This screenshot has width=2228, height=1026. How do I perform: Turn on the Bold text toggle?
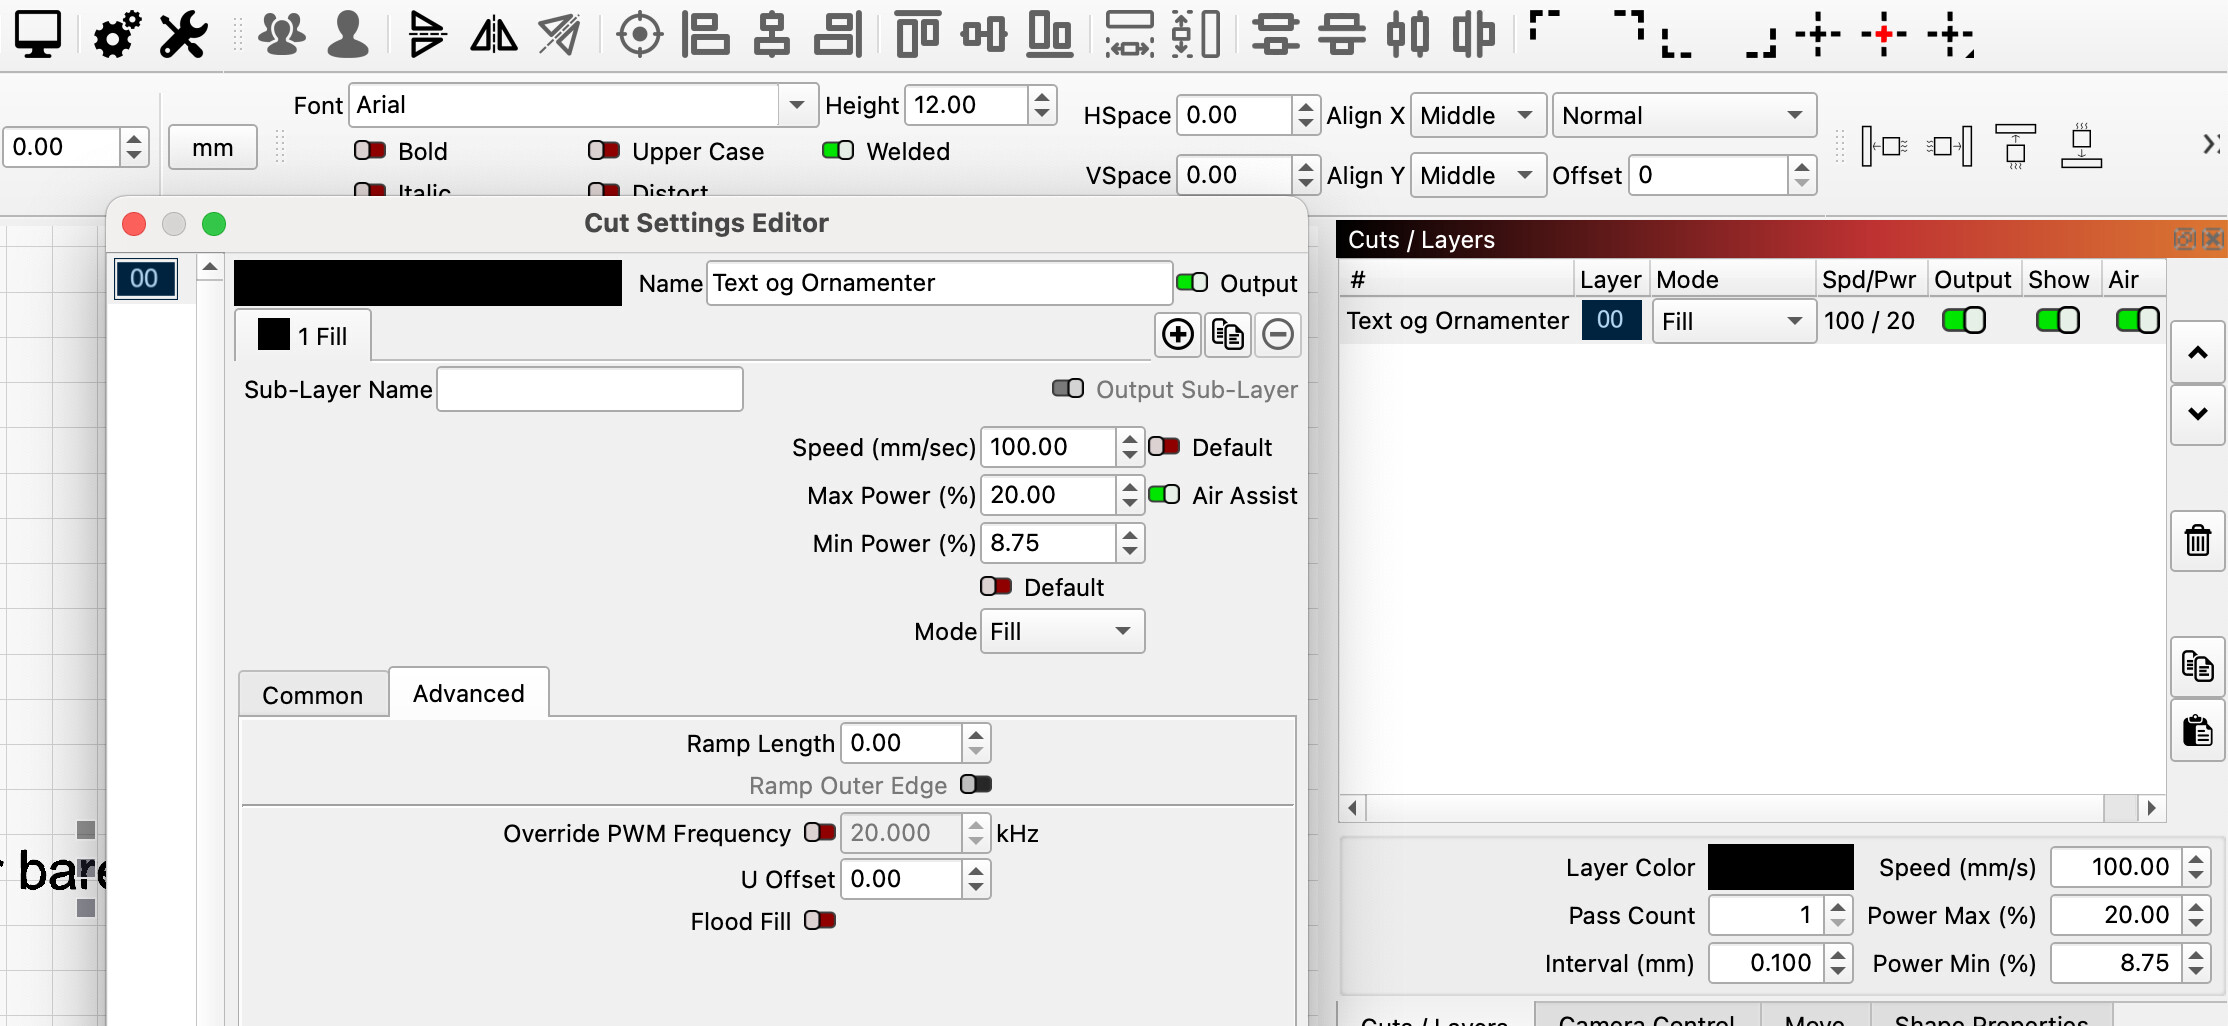[370, 151]
